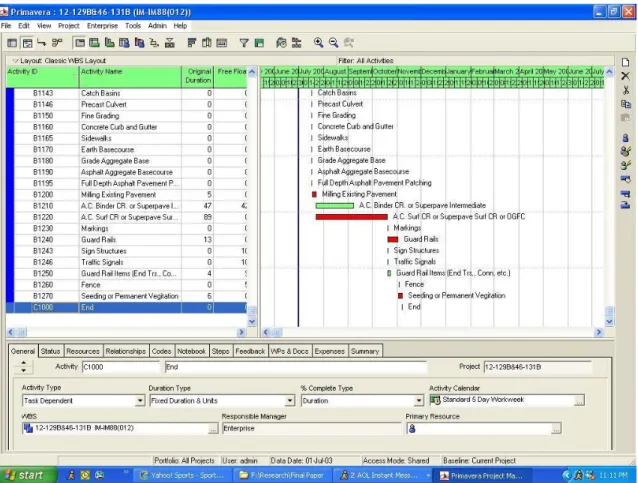The width and height of the screenshot is (638, 483).
Task: Delete activity using the X icon
Action: point(626,76)
